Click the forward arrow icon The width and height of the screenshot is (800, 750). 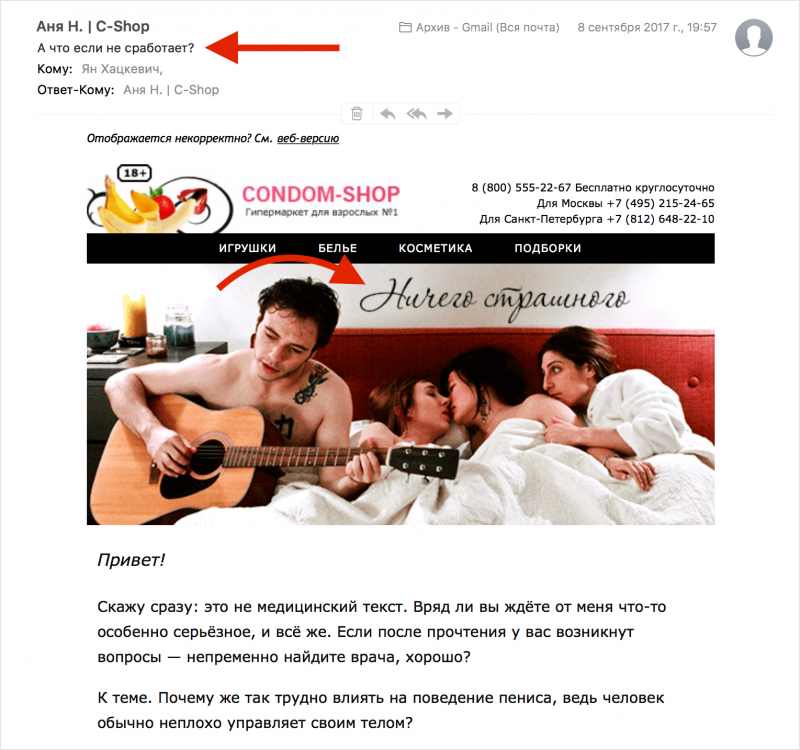445,113
